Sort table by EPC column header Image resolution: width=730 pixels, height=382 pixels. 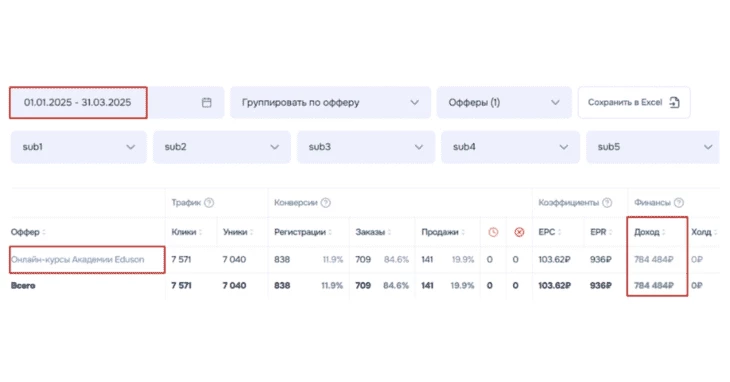coord(550,232)
